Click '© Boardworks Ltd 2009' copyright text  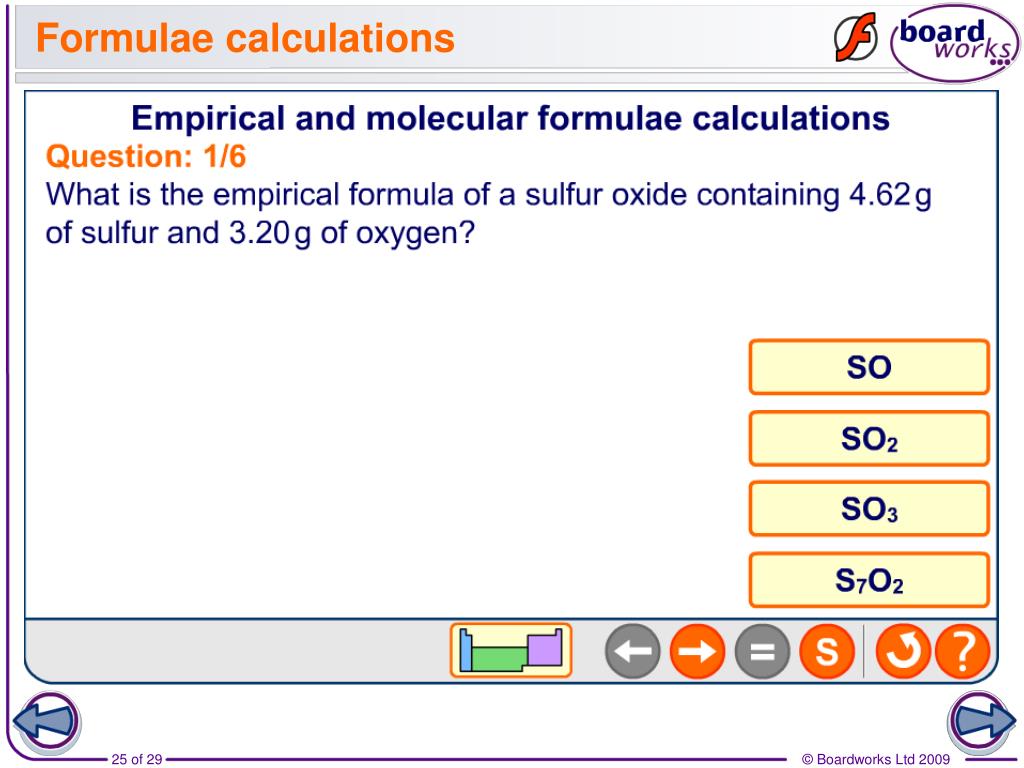876,759
